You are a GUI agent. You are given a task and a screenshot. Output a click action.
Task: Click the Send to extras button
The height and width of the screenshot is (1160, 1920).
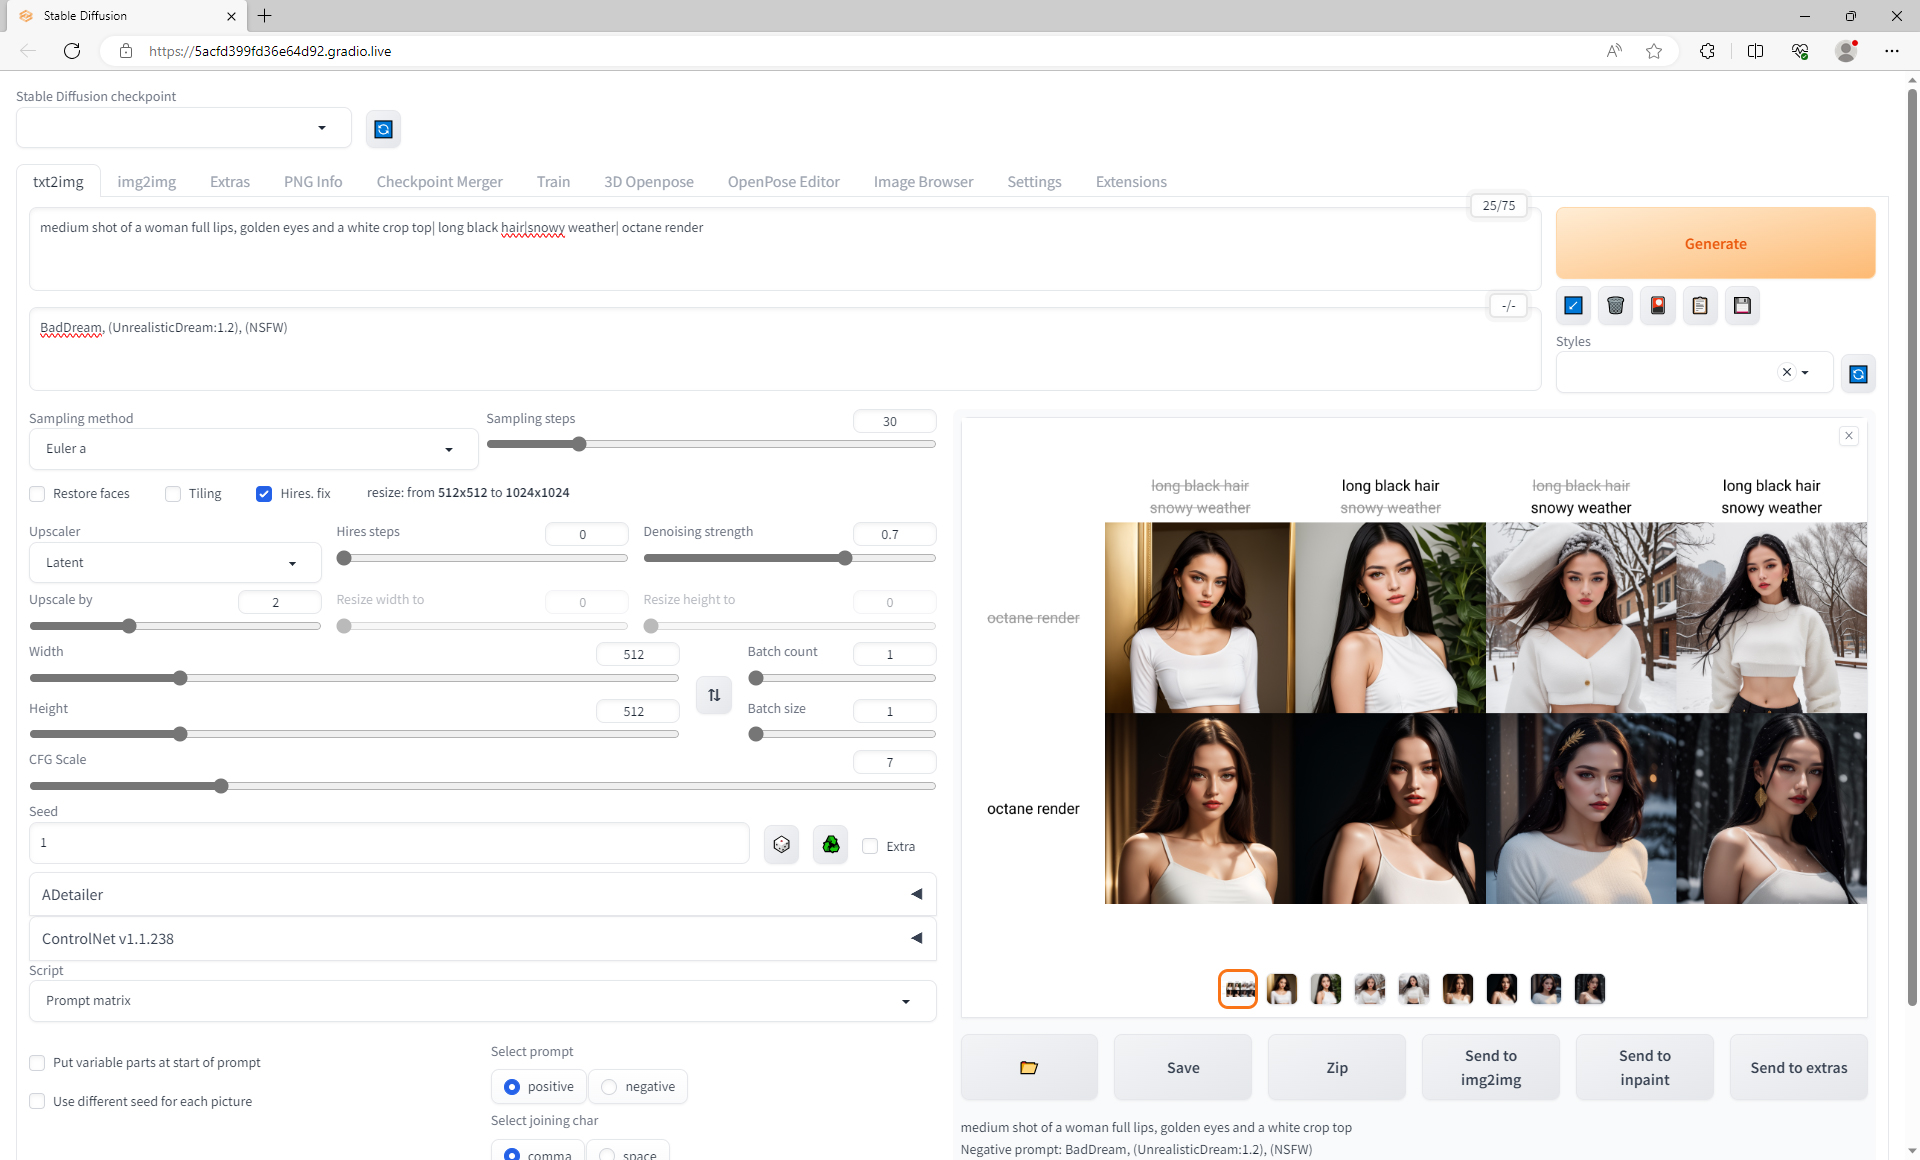pos(1798,1068)
